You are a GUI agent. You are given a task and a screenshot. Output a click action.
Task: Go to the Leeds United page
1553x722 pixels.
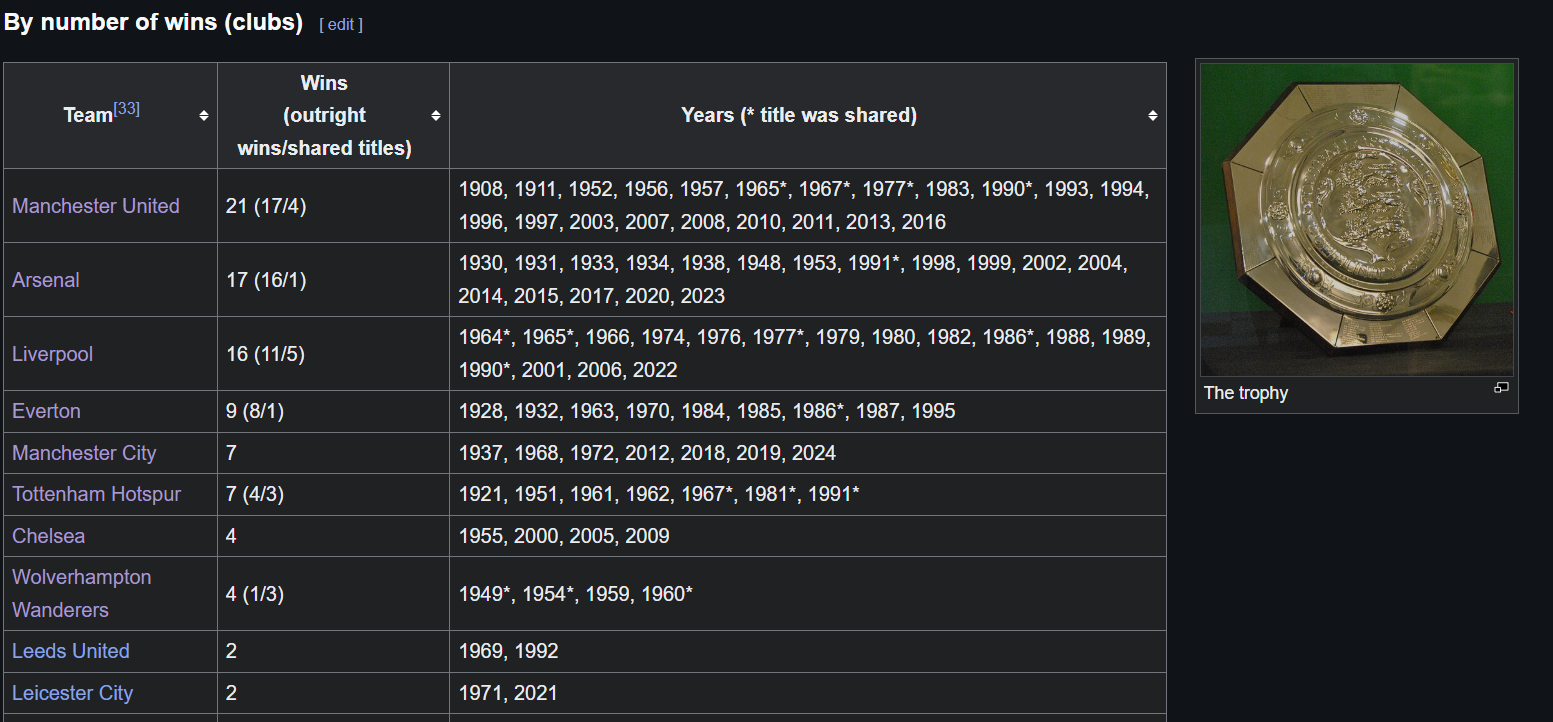point(71,651)
